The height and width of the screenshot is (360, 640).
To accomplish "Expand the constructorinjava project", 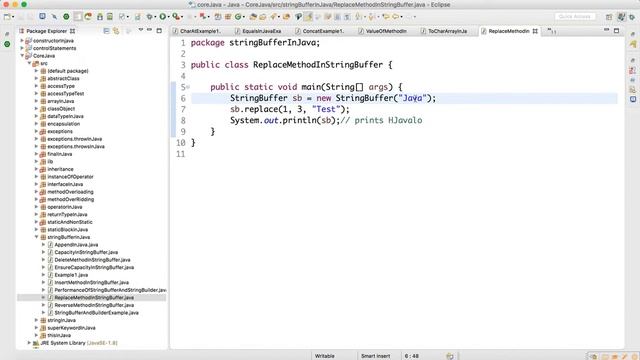I will (x=22, y=41).
